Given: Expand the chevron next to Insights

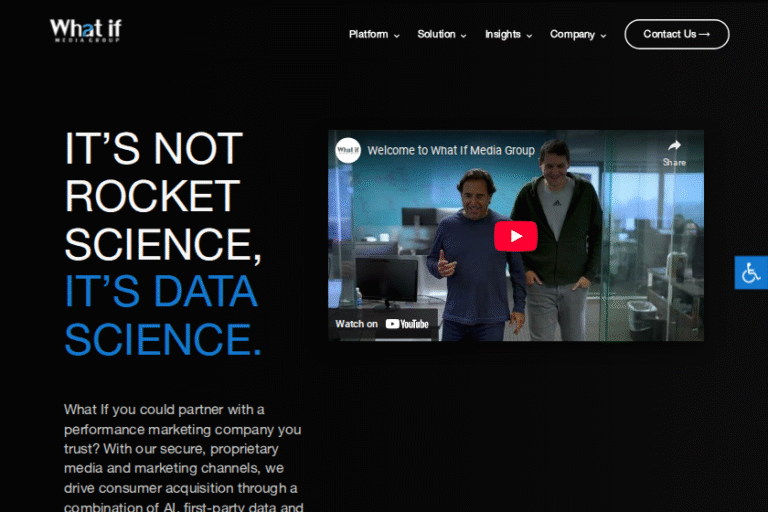Looking at the screenshot, I should click(529, 35).
